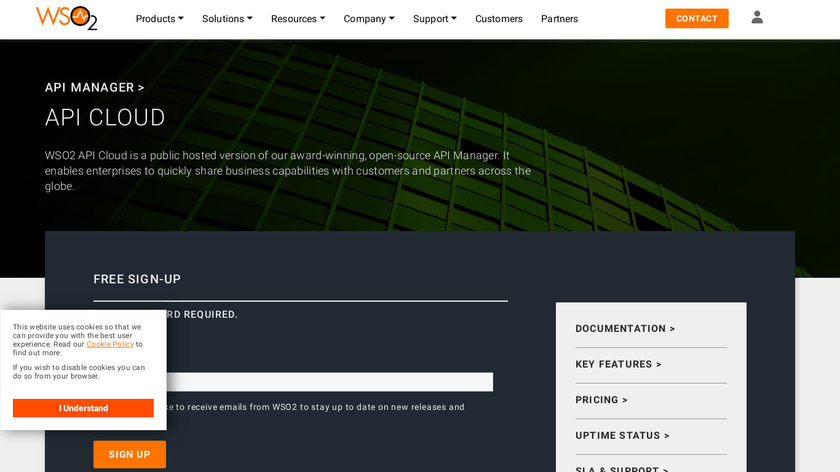The image size is (840, 472).
Task: Open the PRICING sidebar link
Action: [601, 400]
